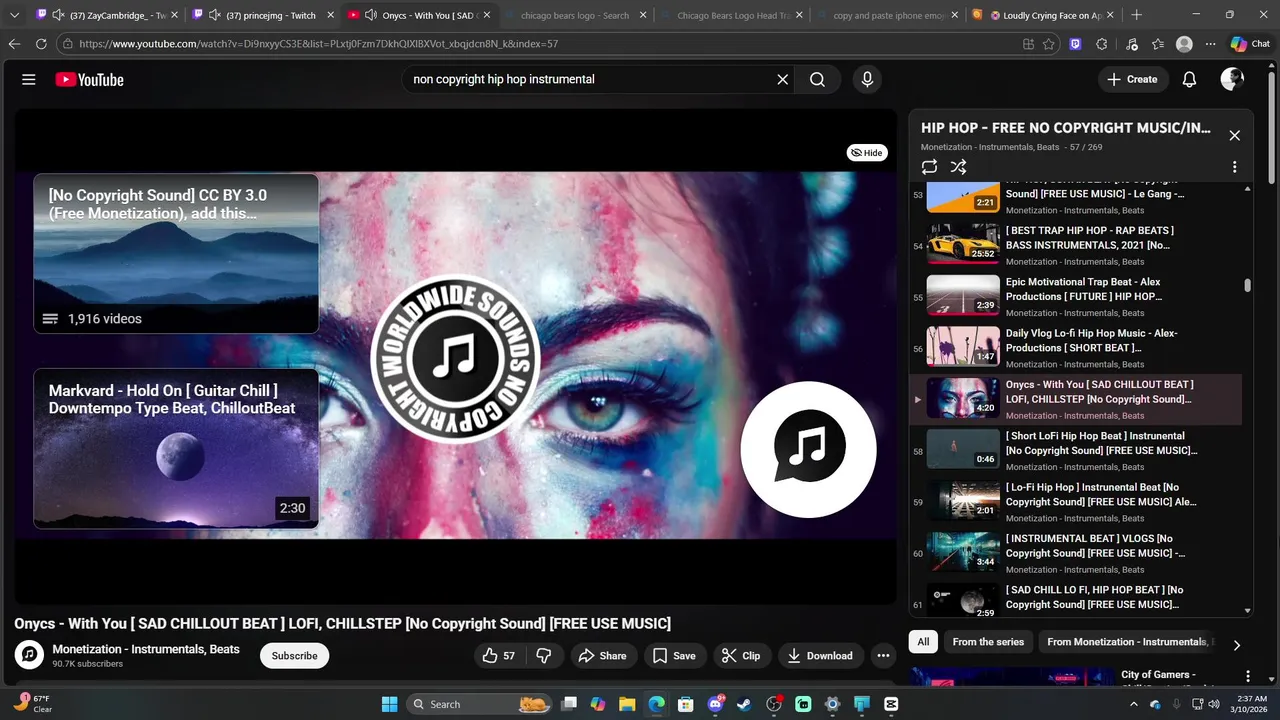Mute the ZayCambridge tab speaker icon

click(58, 15)
